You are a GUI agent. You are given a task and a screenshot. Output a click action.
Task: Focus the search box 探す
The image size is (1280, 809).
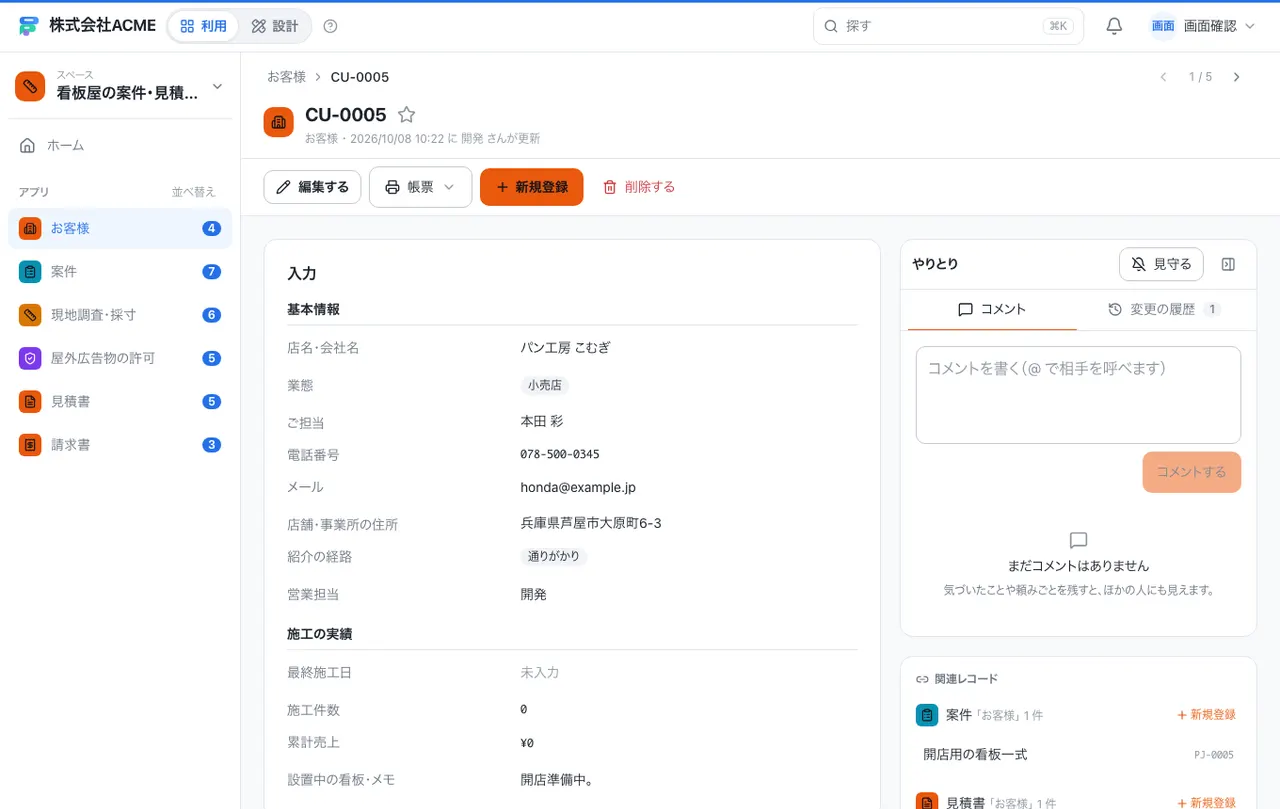[948, 26]
